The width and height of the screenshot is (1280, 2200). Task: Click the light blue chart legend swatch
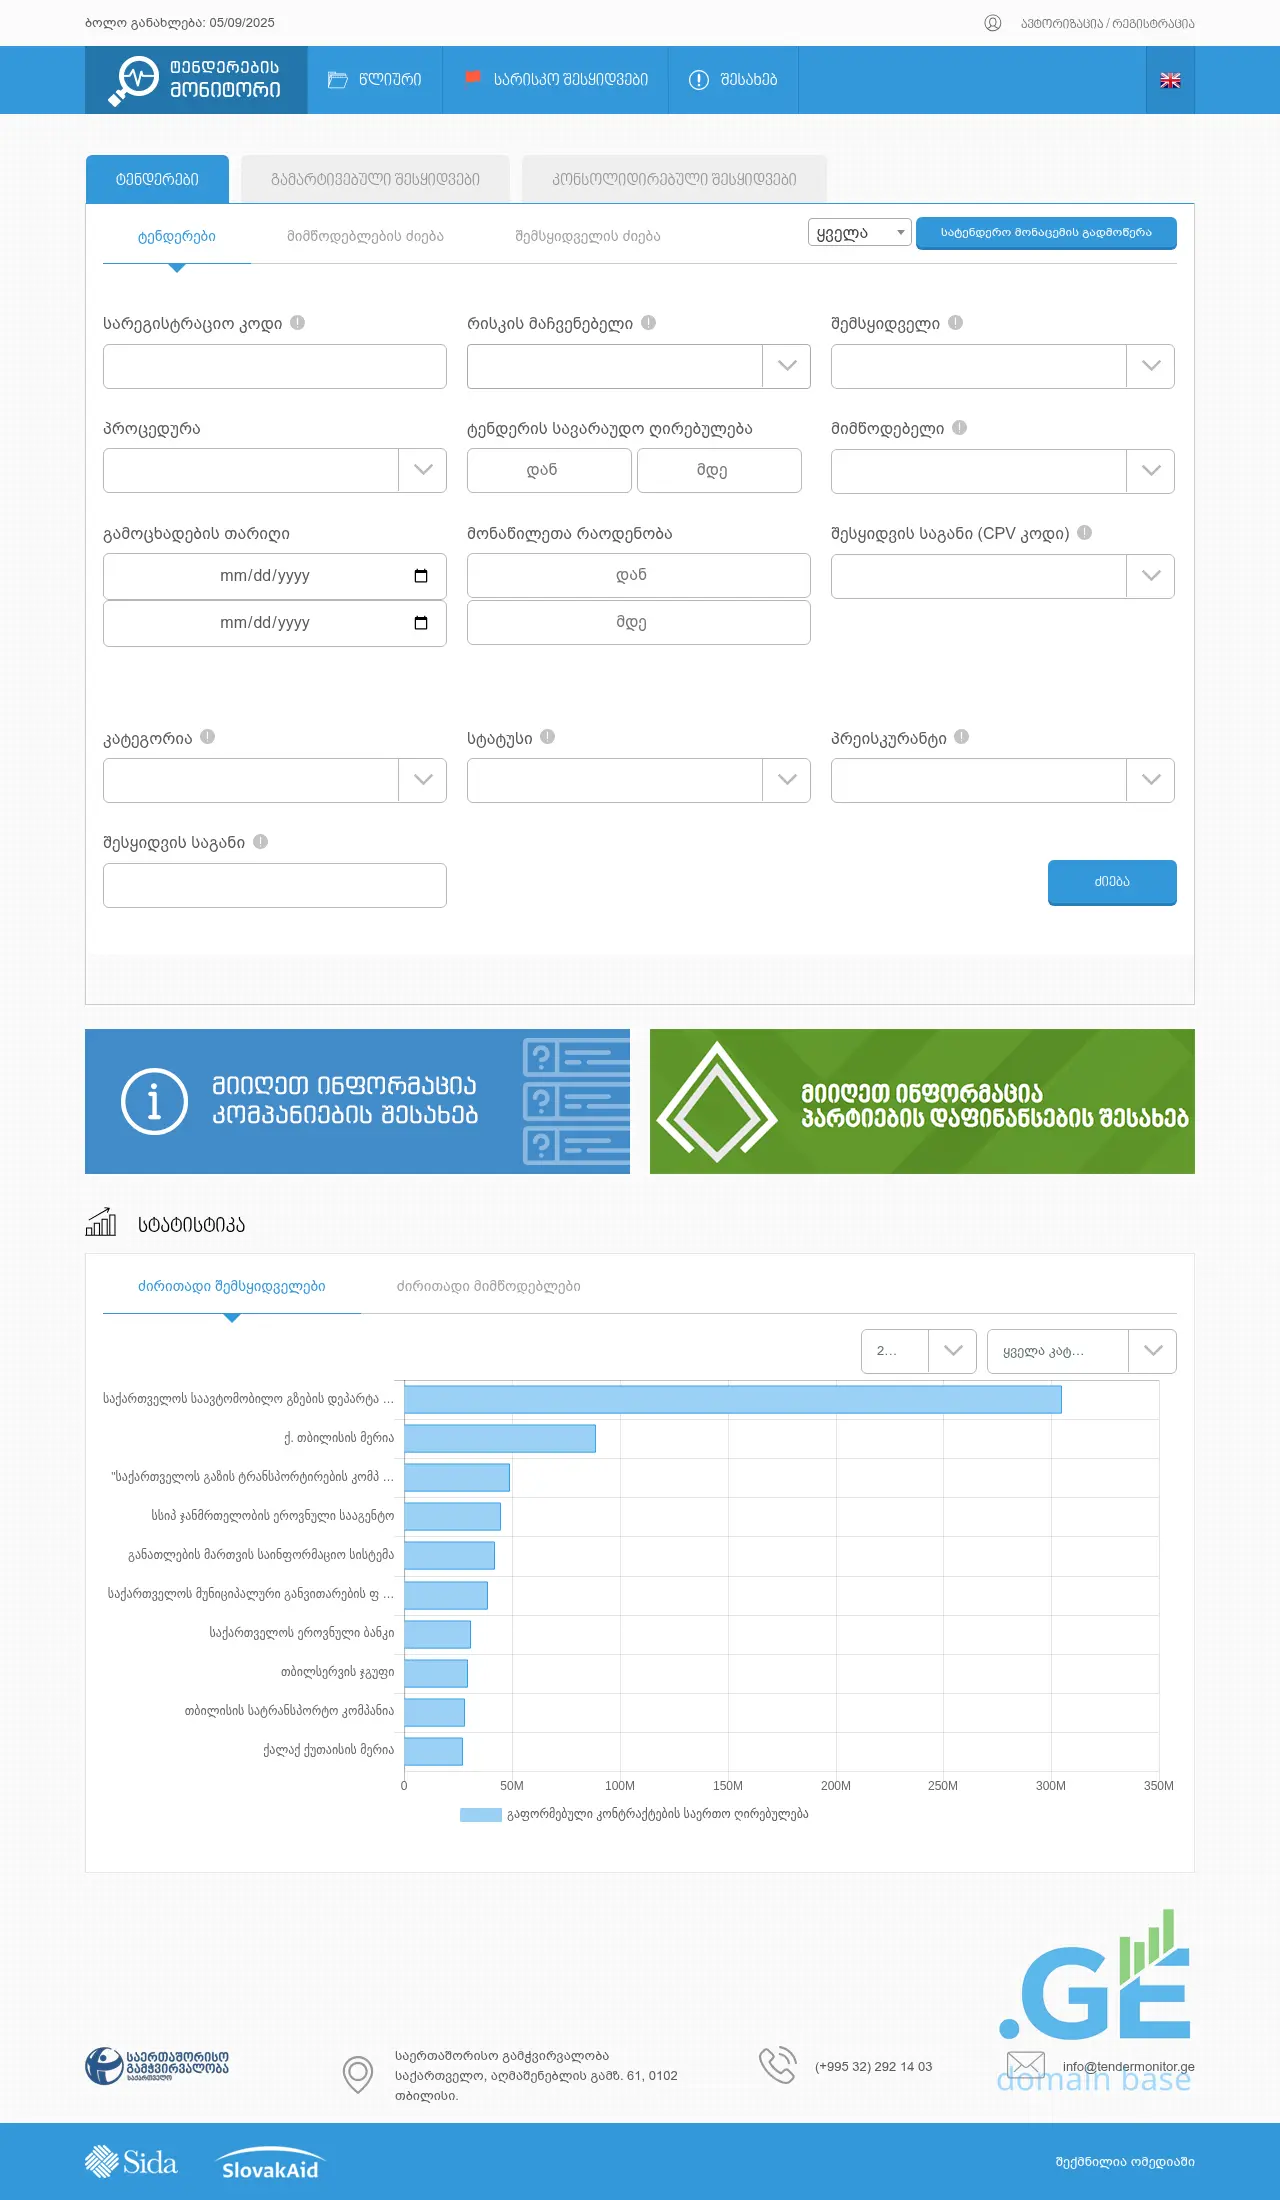pyautogui.click(x=480, y=1814)
